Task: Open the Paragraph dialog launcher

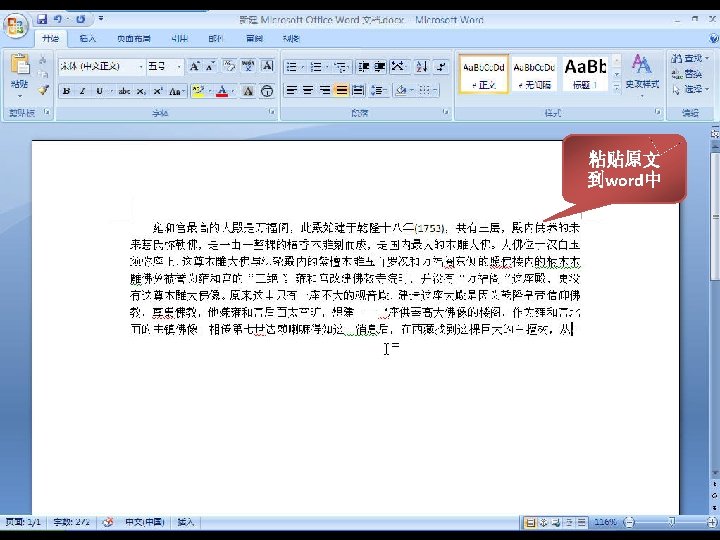Action: [445, 112]
